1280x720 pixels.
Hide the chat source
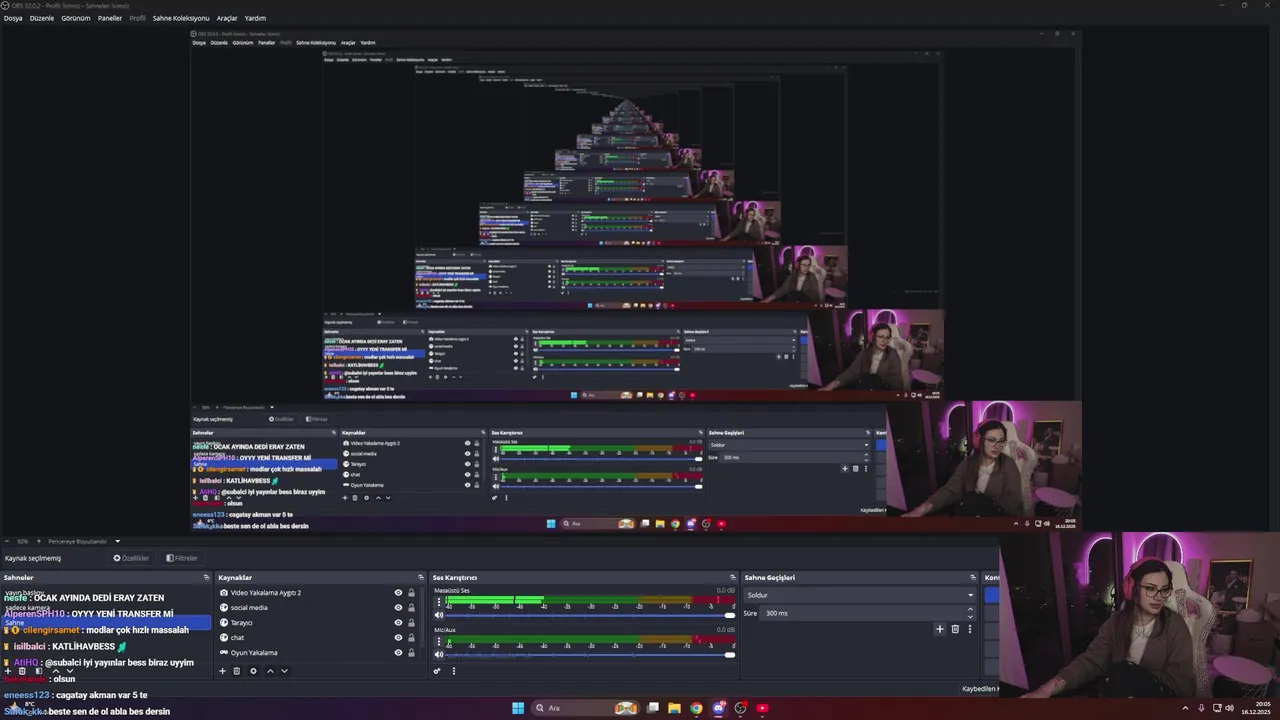pyautogui.click(x=398, y=638)
